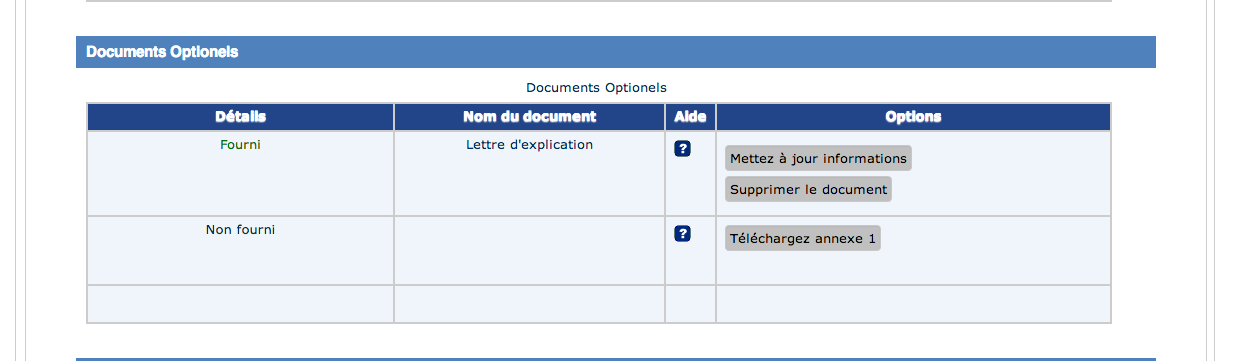Click empty Nom du document cell in last row
1239x361 pixels.
tap(530, 304)
